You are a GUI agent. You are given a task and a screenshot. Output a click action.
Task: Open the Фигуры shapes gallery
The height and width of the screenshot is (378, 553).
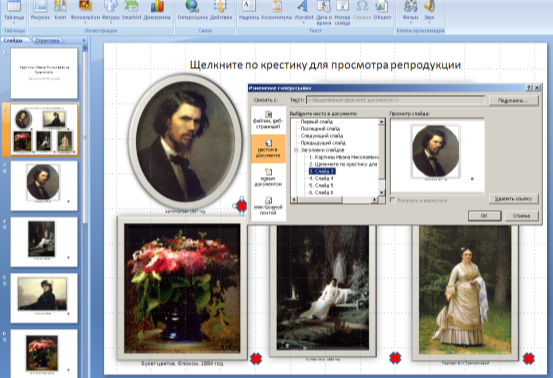click(111, 11)
